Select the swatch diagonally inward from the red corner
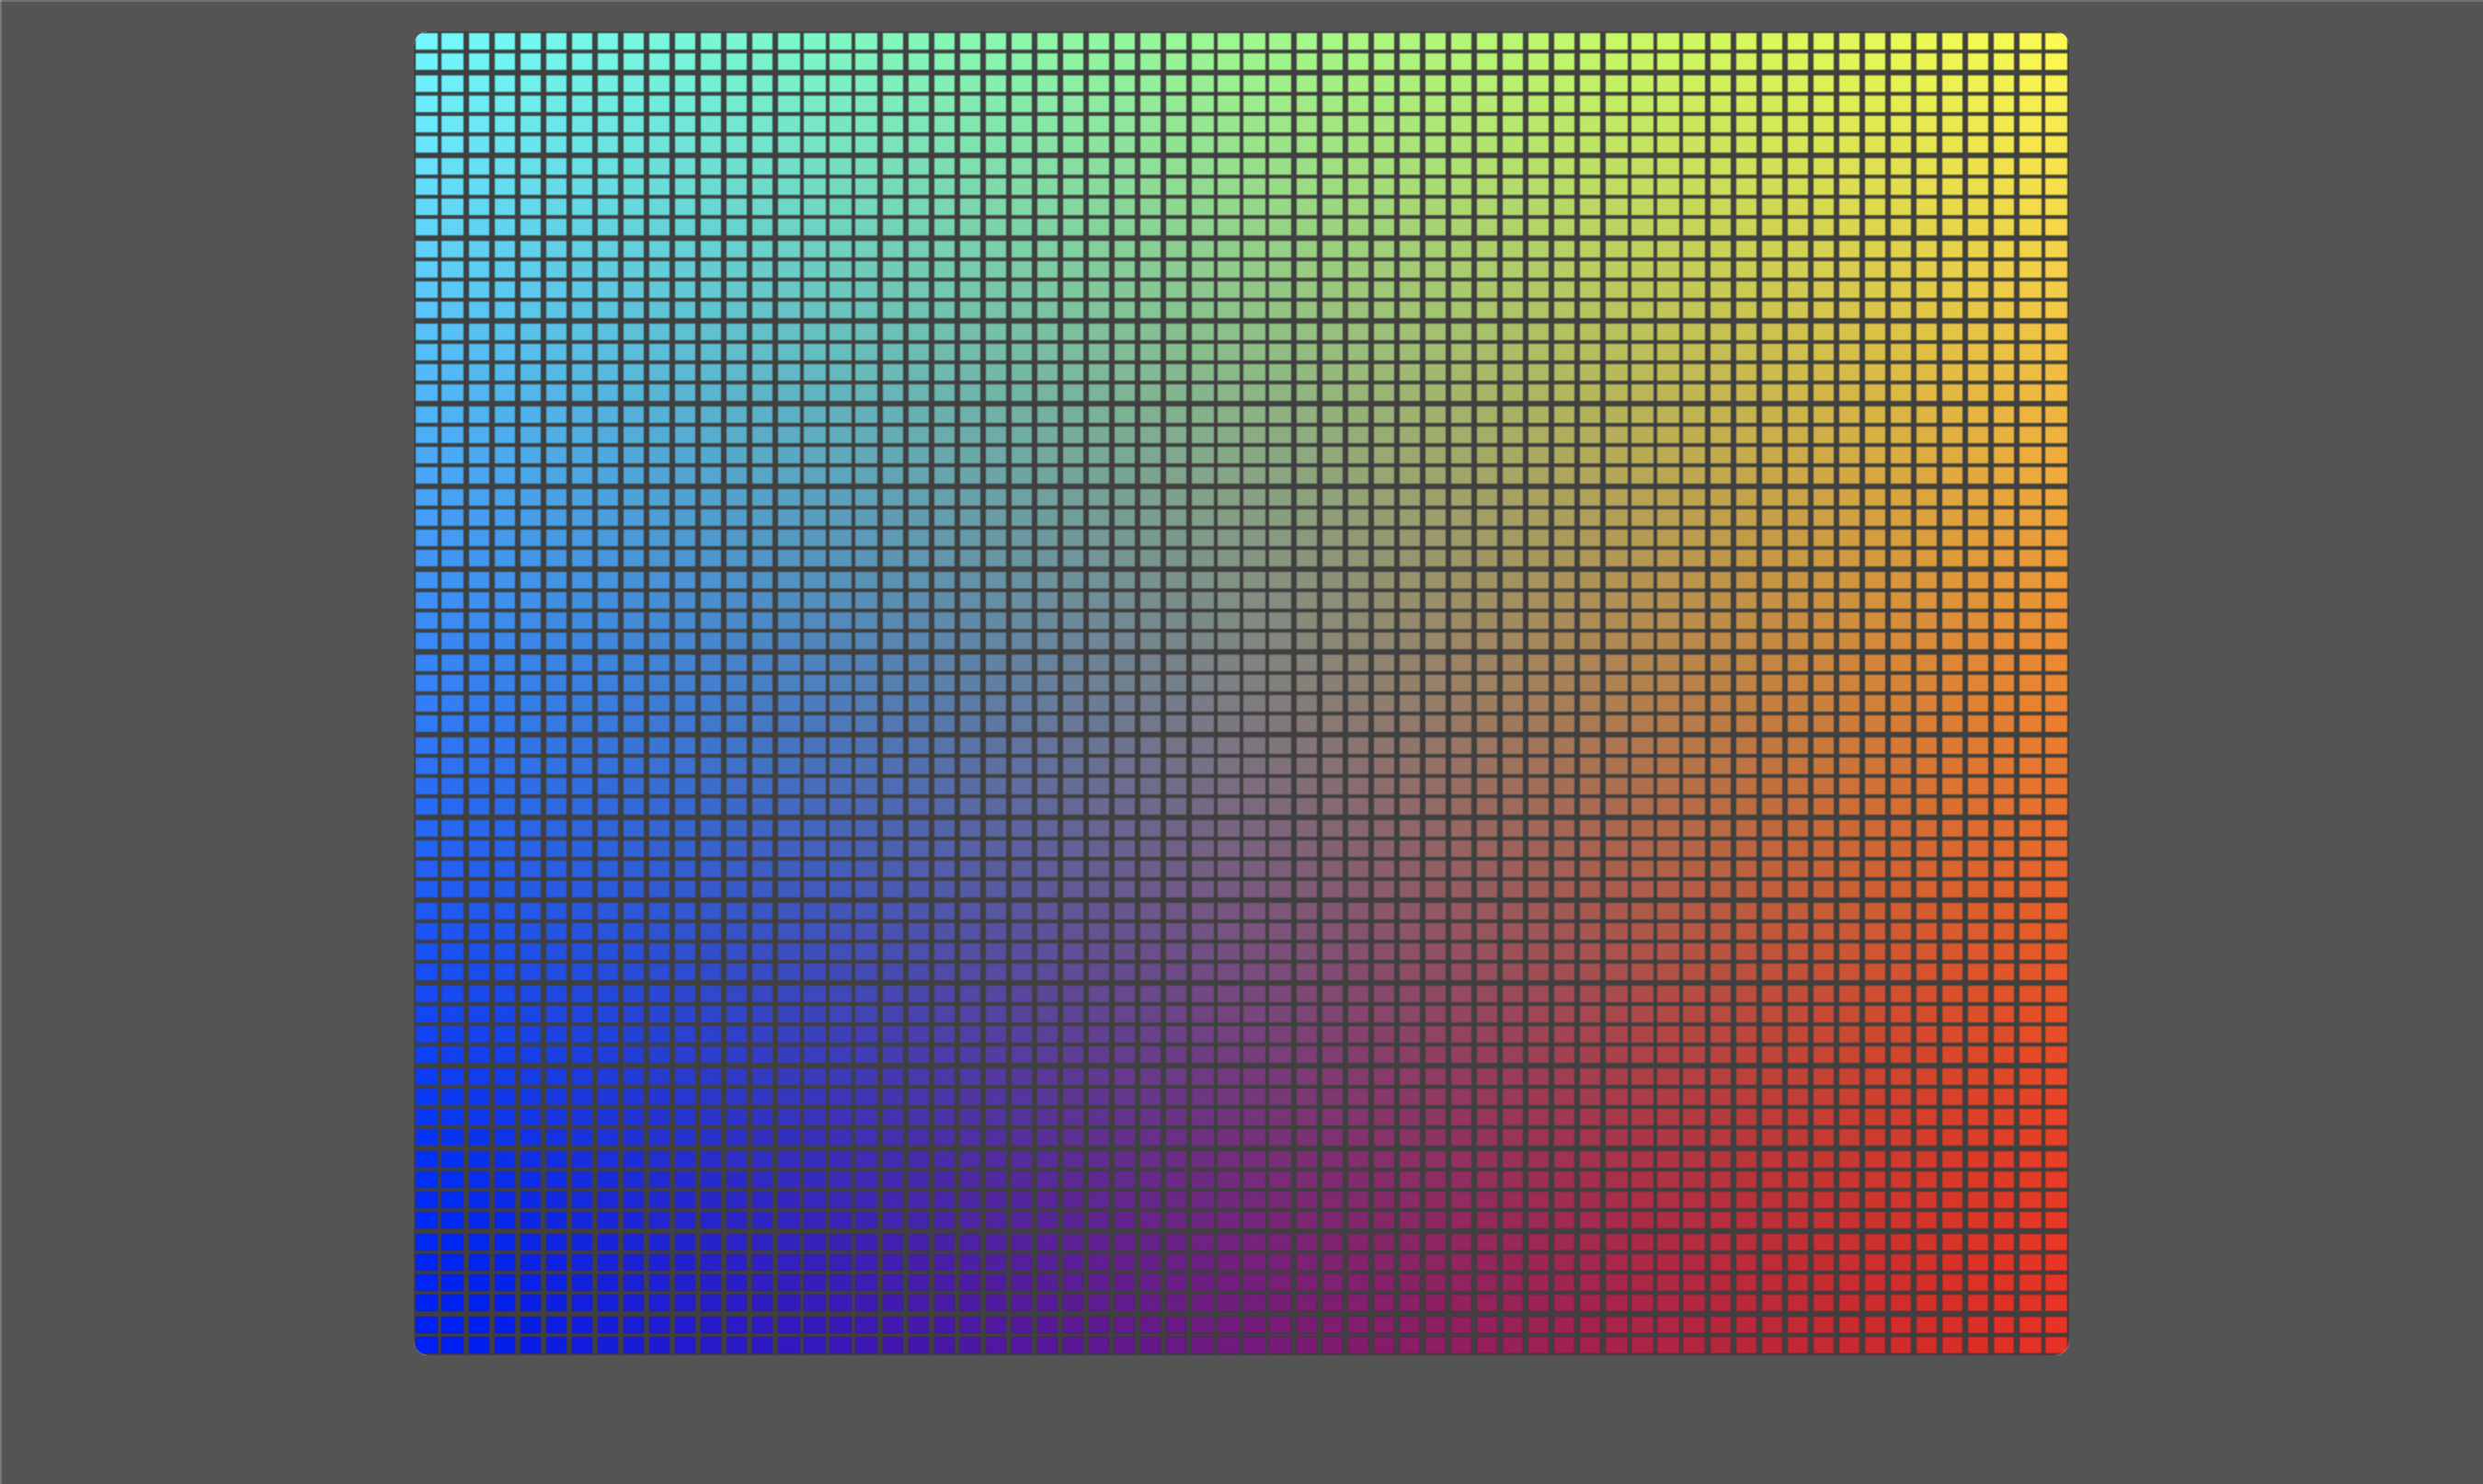Viewport: 2483px width, 1484px height. click(2030, 1324)
